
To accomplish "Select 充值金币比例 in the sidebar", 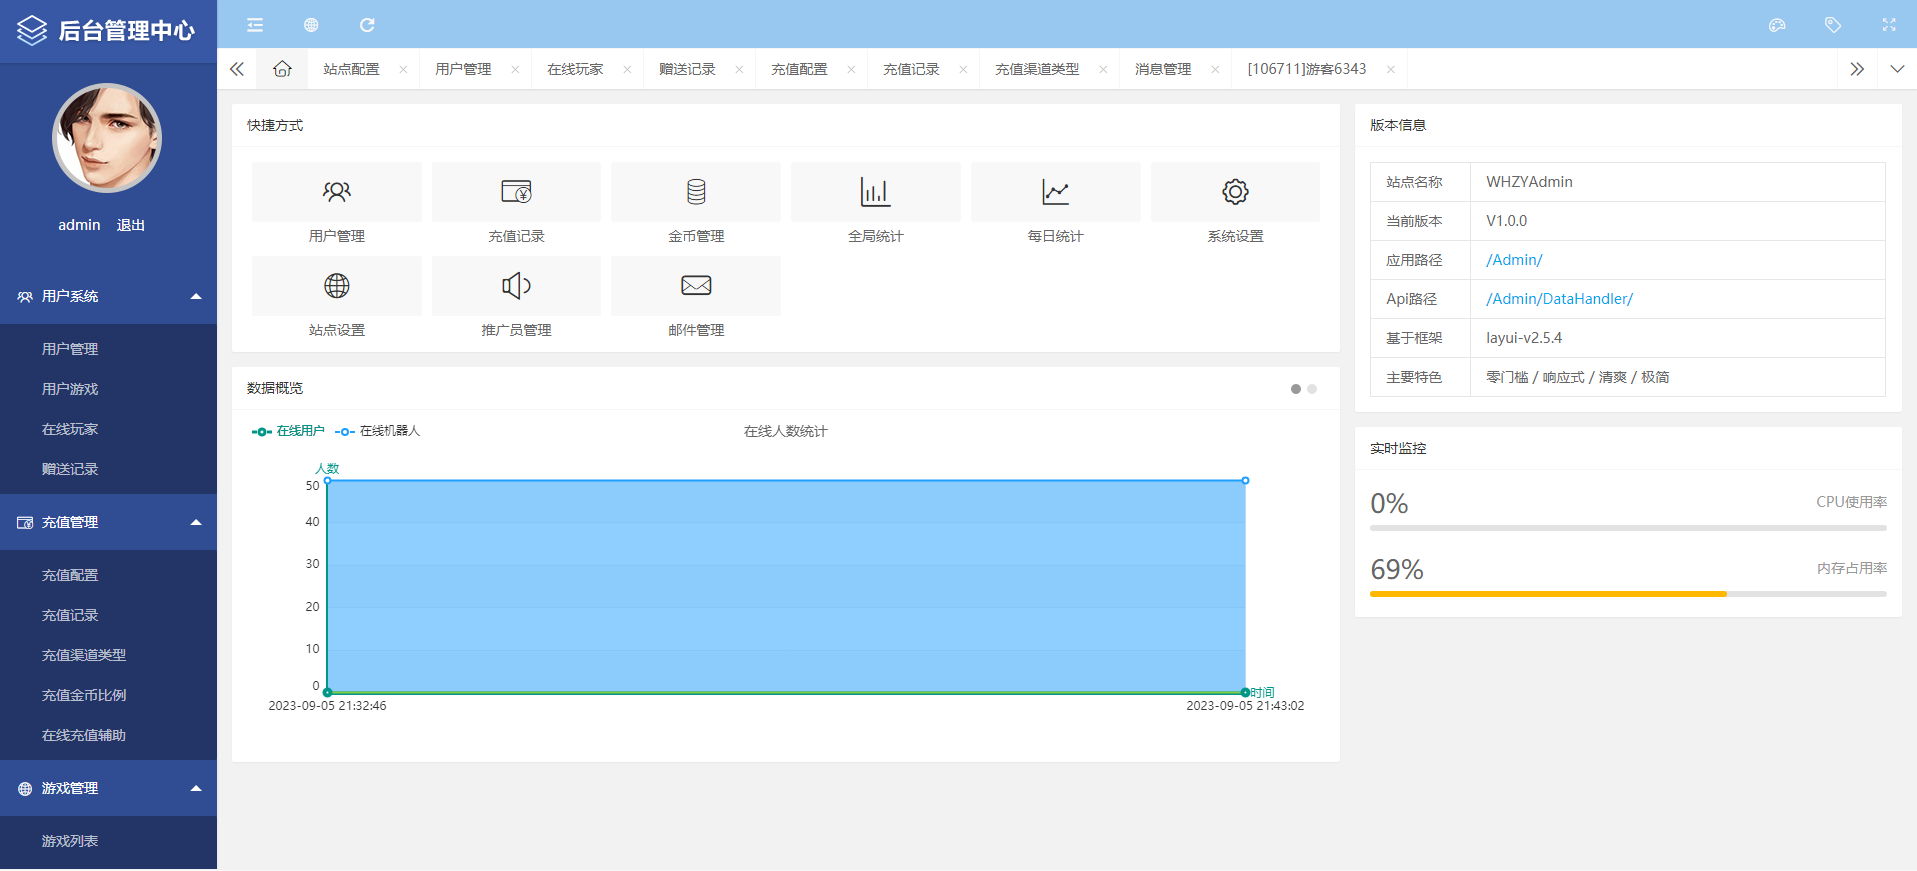I will coord(84,695).
